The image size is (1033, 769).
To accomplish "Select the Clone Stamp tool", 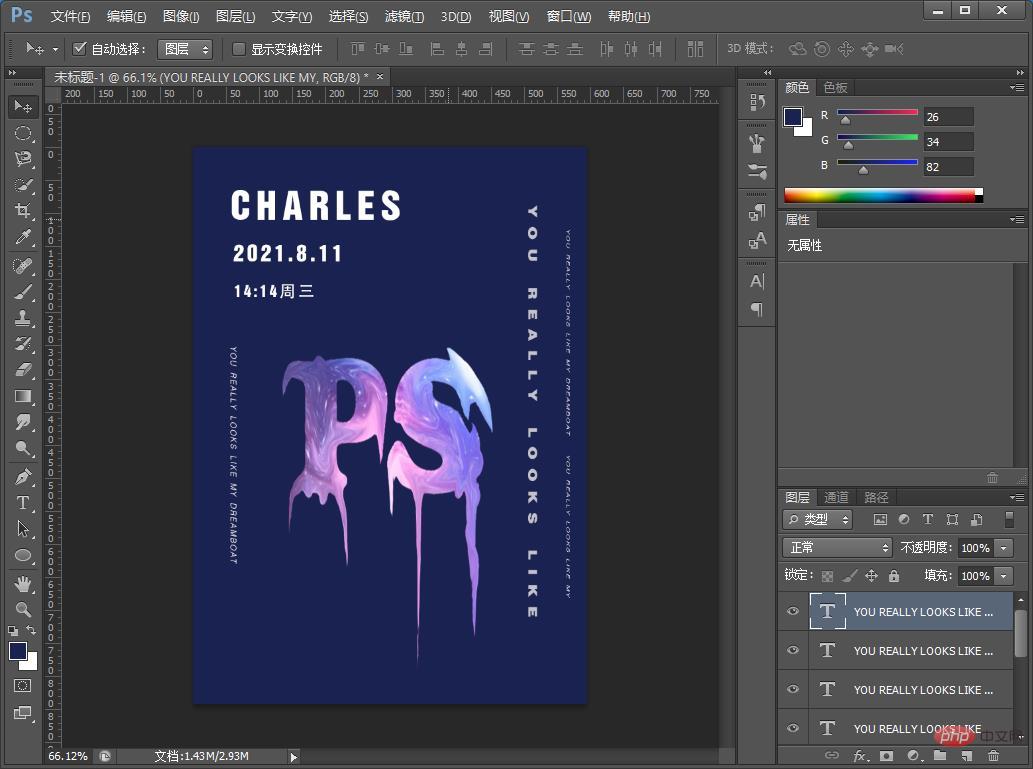I will click(x=23, y=318).
